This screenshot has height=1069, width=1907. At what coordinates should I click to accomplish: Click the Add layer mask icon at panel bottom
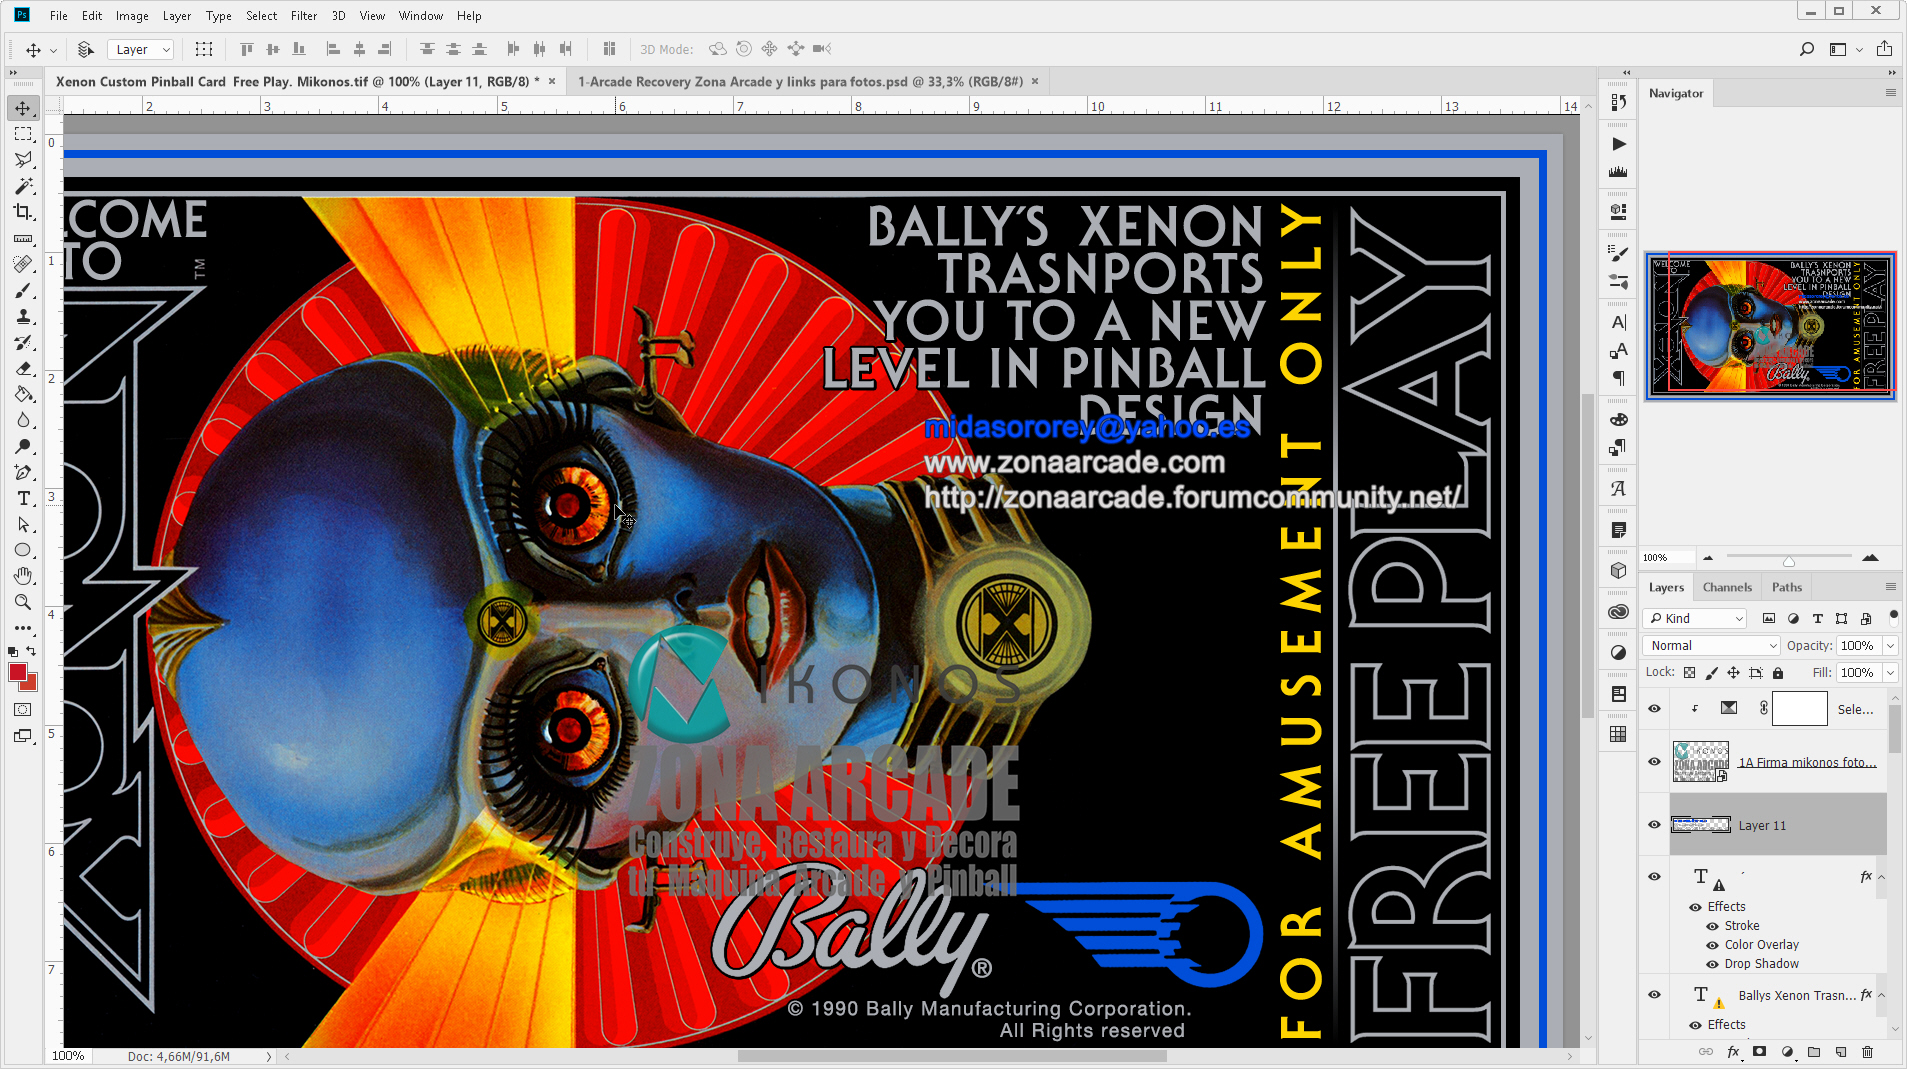tap(1757, 1051)
